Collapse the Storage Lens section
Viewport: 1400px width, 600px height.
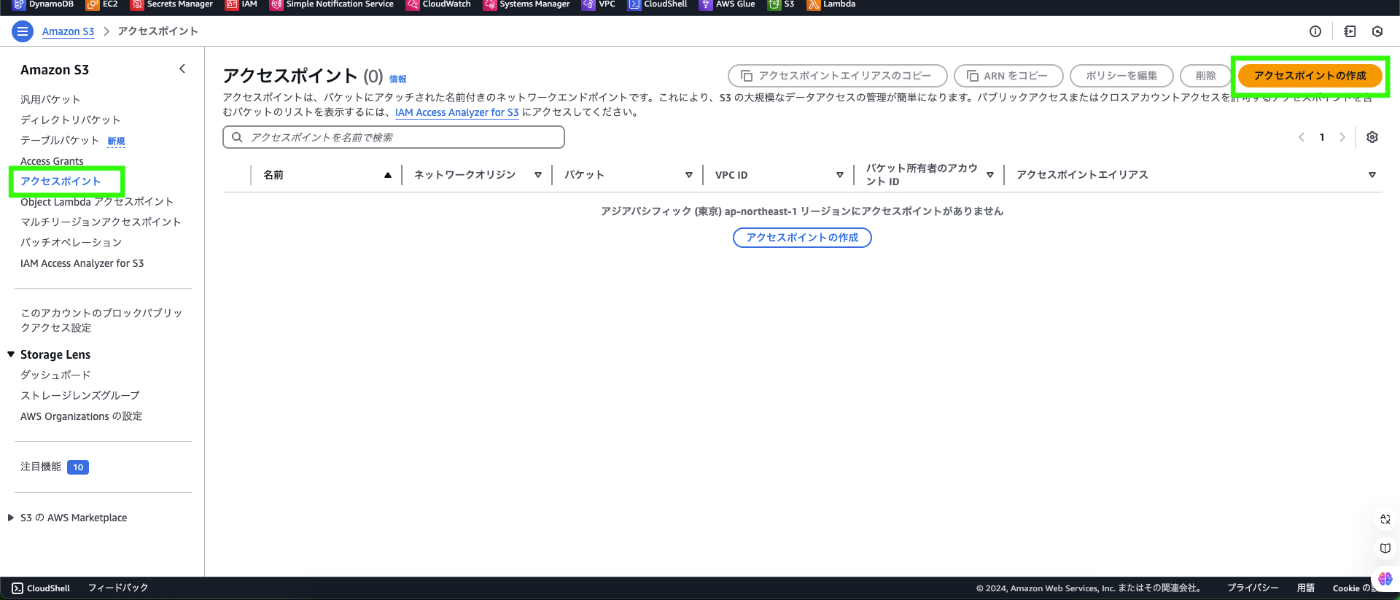pos(11,355)
